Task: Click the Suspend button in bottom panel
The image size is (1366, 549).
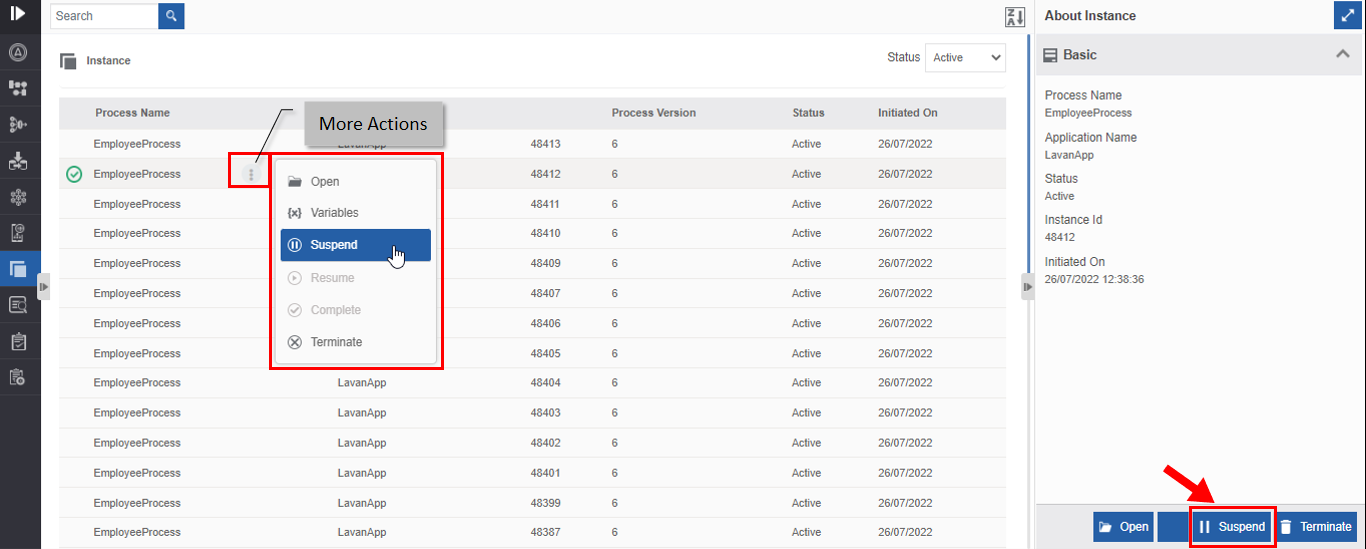Action: click(x=1232, y=527)
